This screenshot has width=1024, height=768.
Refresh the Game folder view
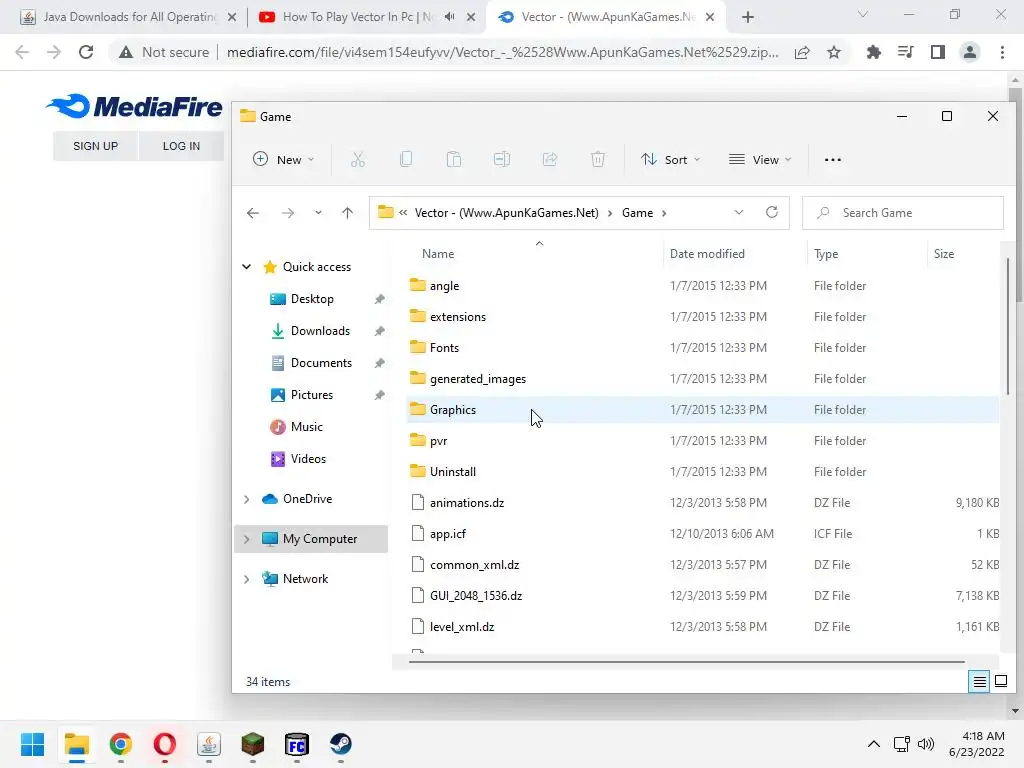pos(771,212)
